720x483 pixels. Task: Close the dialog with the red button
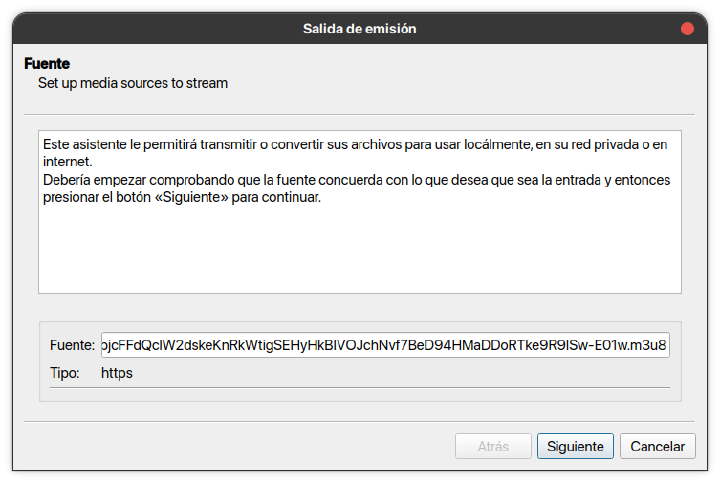pos(687,29)
